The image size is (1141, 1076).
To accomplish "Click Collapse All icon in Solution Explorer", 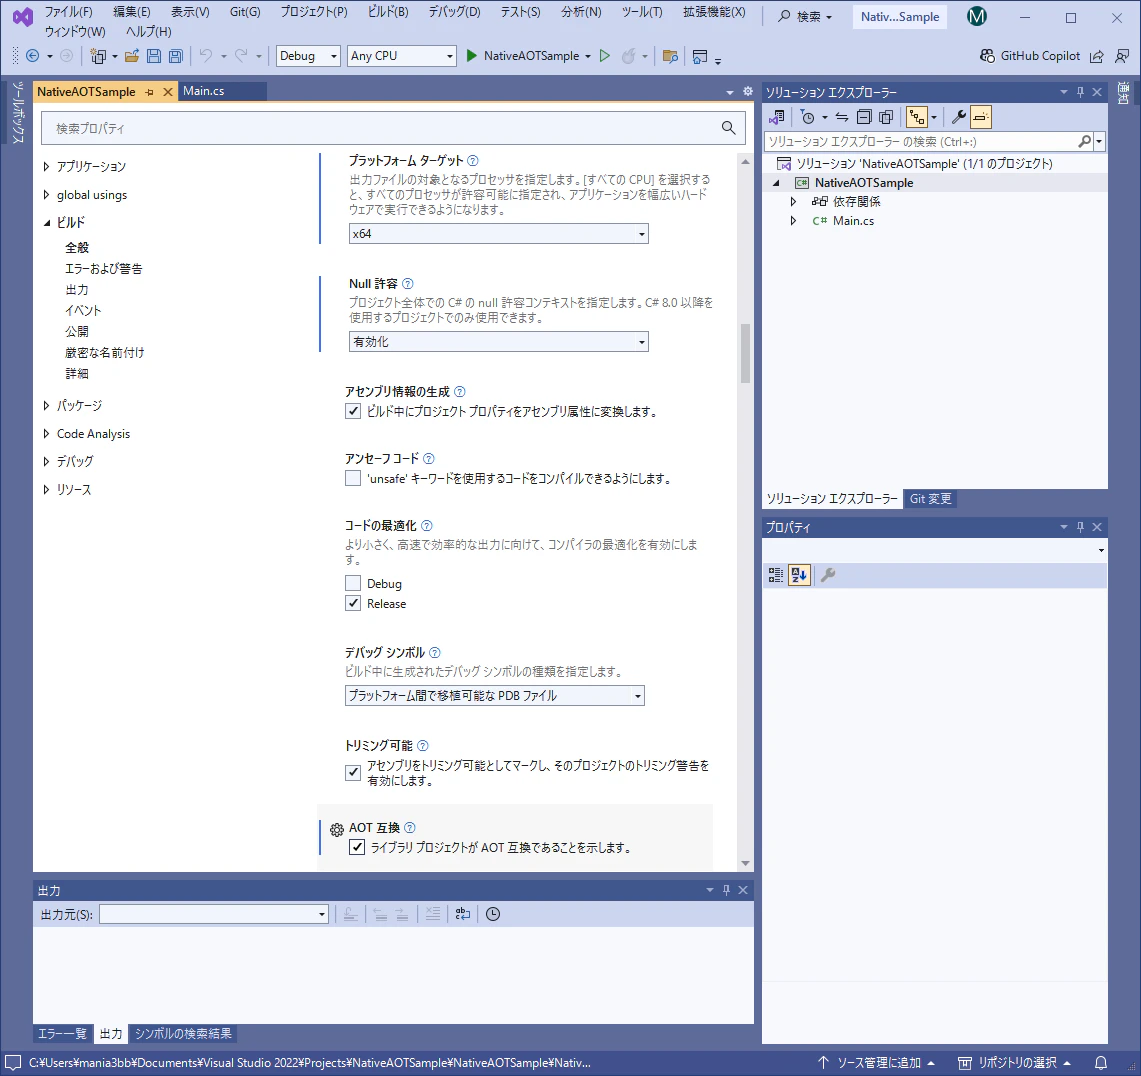I will (x=864, y=117).
